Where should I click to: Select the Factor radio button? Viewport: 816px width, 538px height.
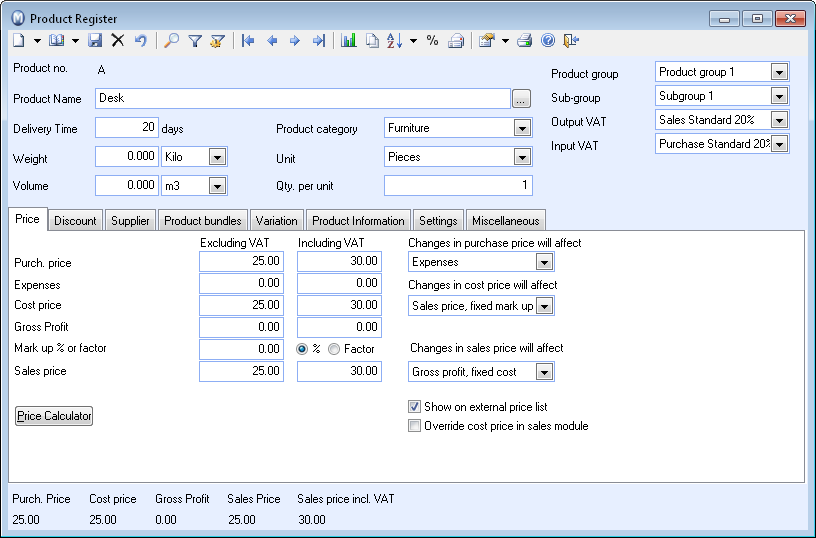(x=334, y=349)
